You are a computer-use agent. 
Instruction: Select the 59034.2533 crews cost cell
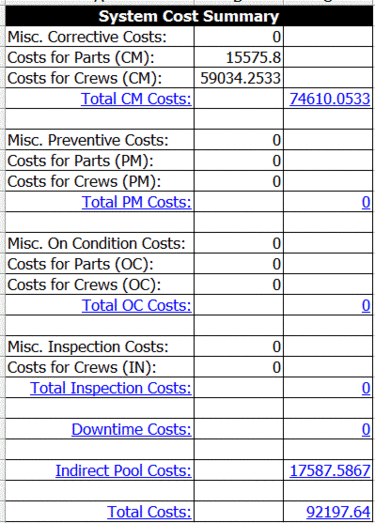239,78
